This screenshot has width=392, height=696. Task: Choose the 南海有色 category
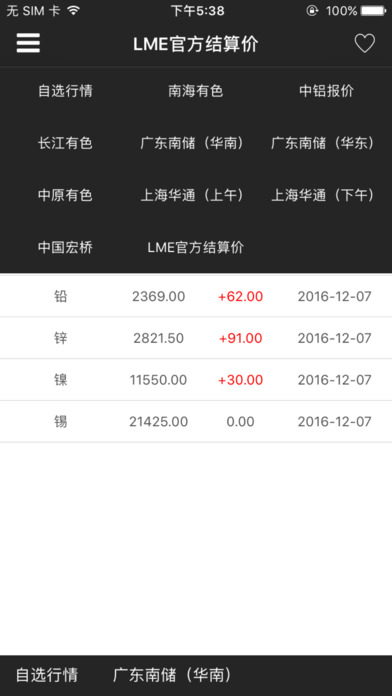click(x=195, y=91)
